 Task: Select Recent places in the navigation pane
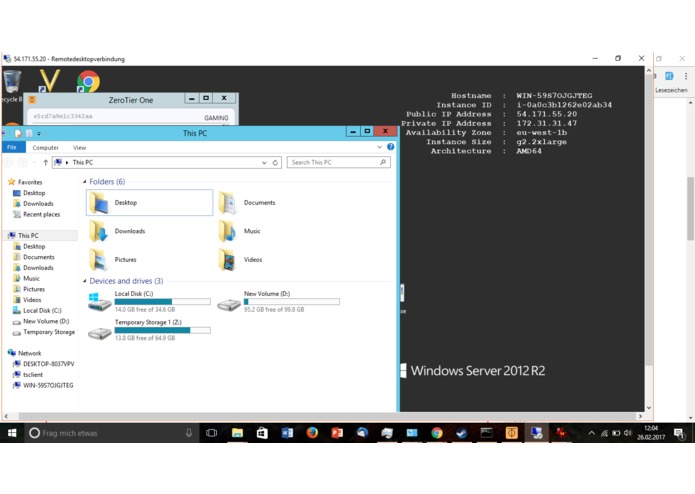tap(42, 214)
